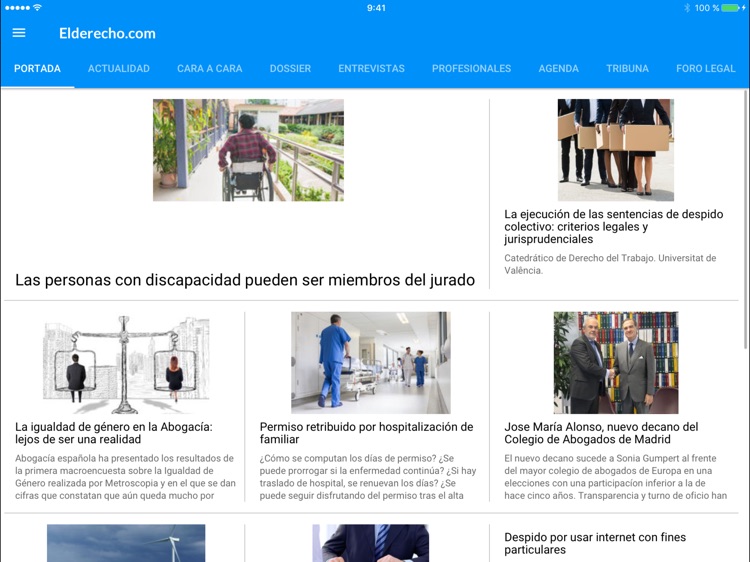The image size is (750, 562).
Task: Open article about Jose María Alonso decano
Action: point(601,433)
